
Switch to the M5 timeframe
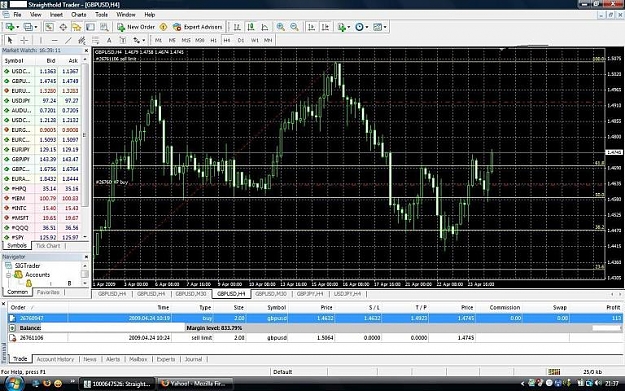click(x=172, y=40)
